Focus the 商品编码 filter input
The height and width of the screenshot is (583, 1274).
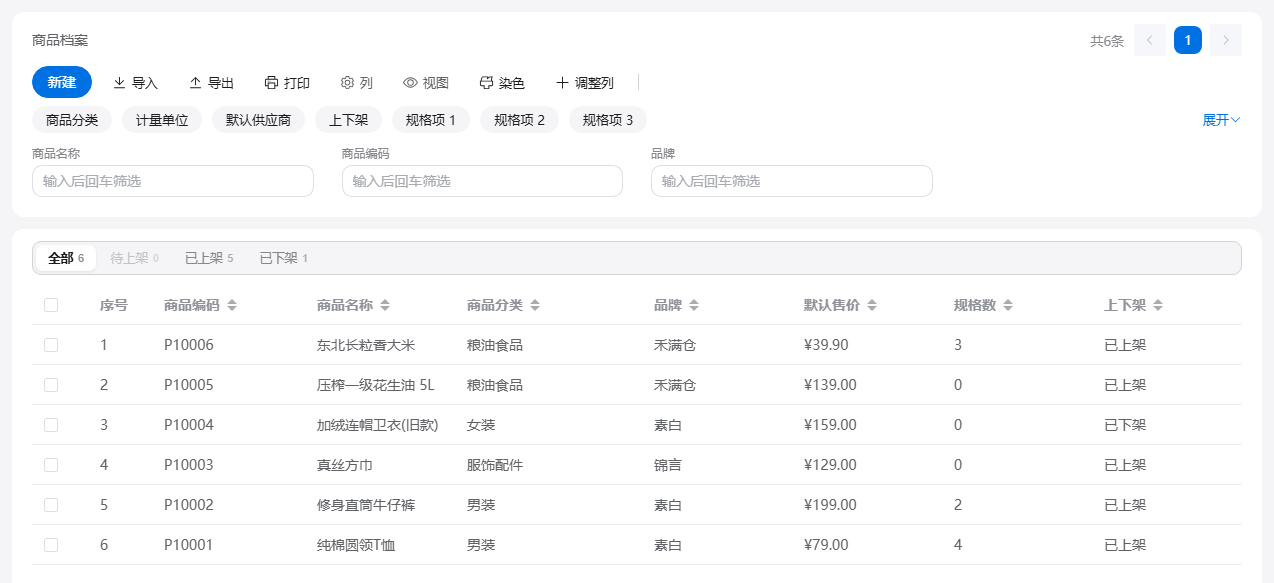coord(482,181)
